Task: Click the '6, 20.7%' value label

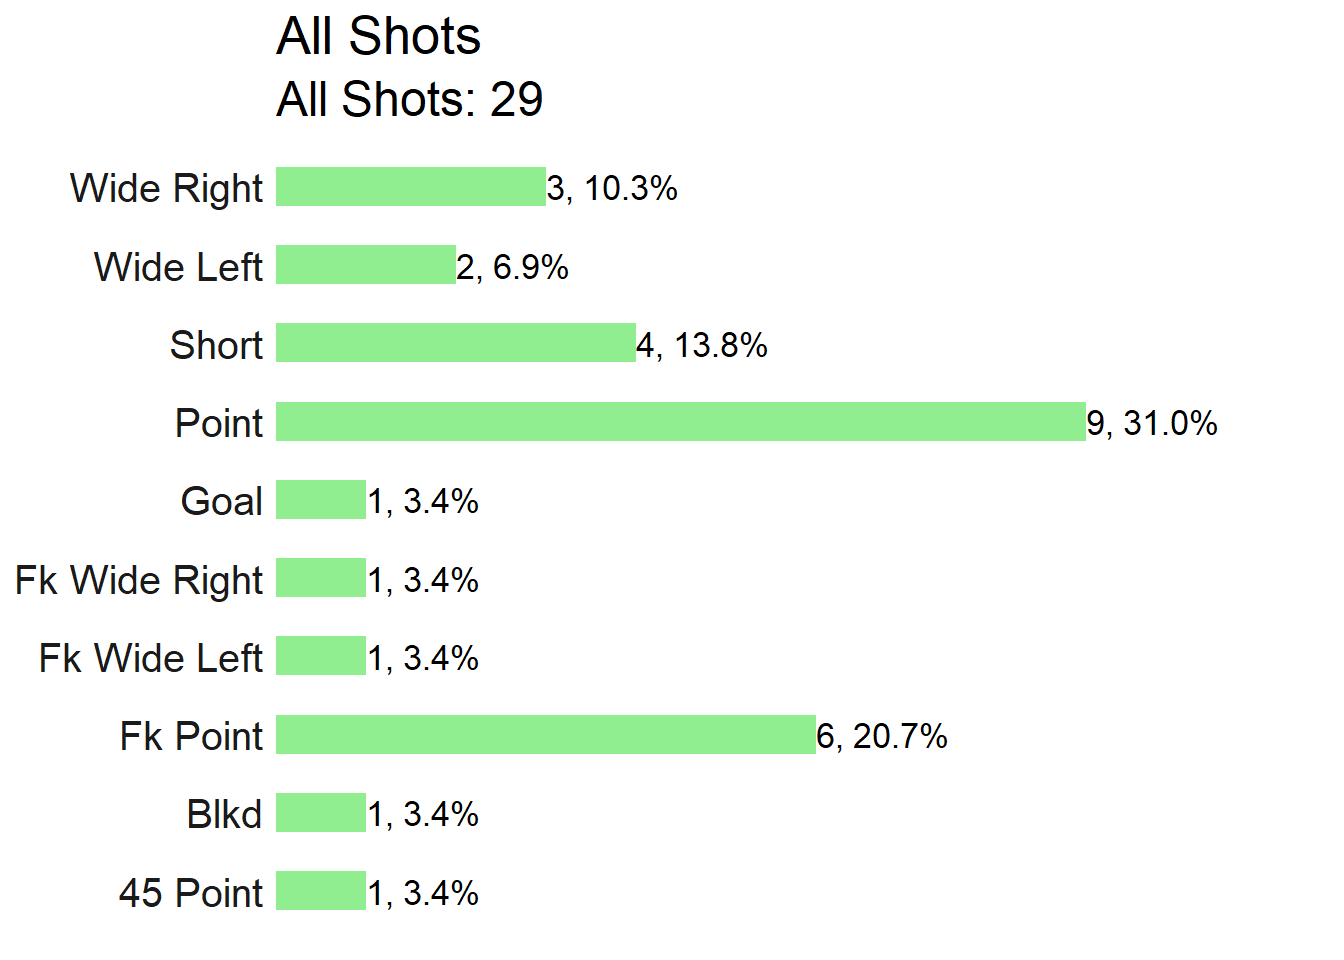Action: pyautogui.click(x=882, y=736)
